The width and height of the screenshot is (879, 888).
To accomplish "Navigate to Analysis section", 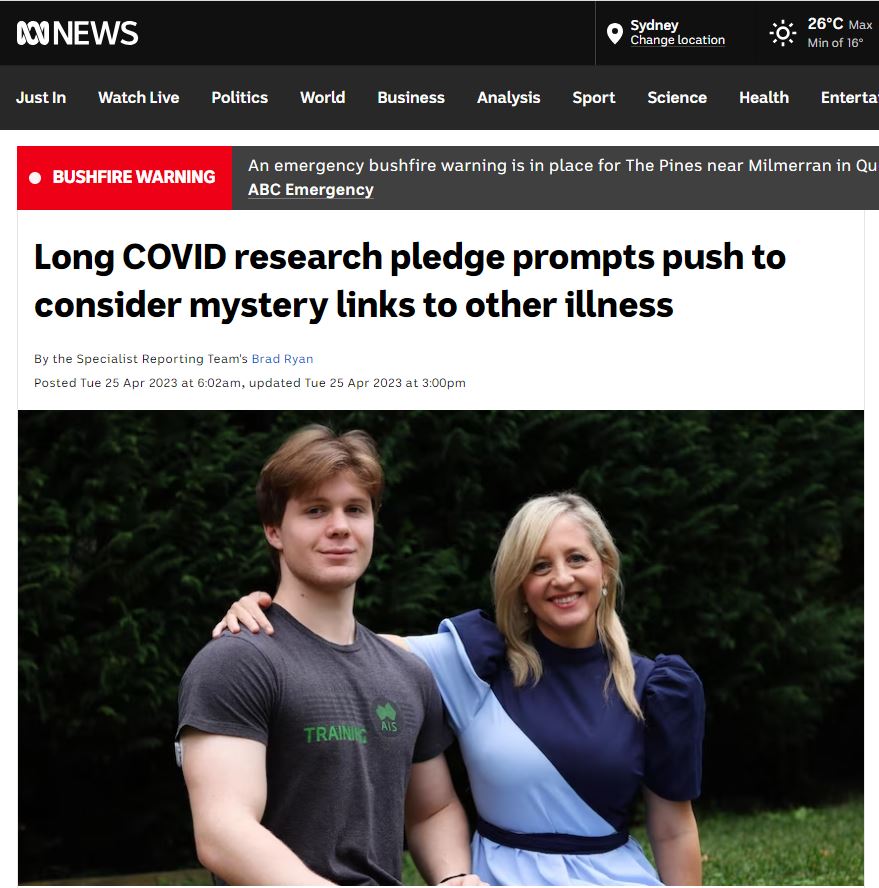I will tap(509, 97).
